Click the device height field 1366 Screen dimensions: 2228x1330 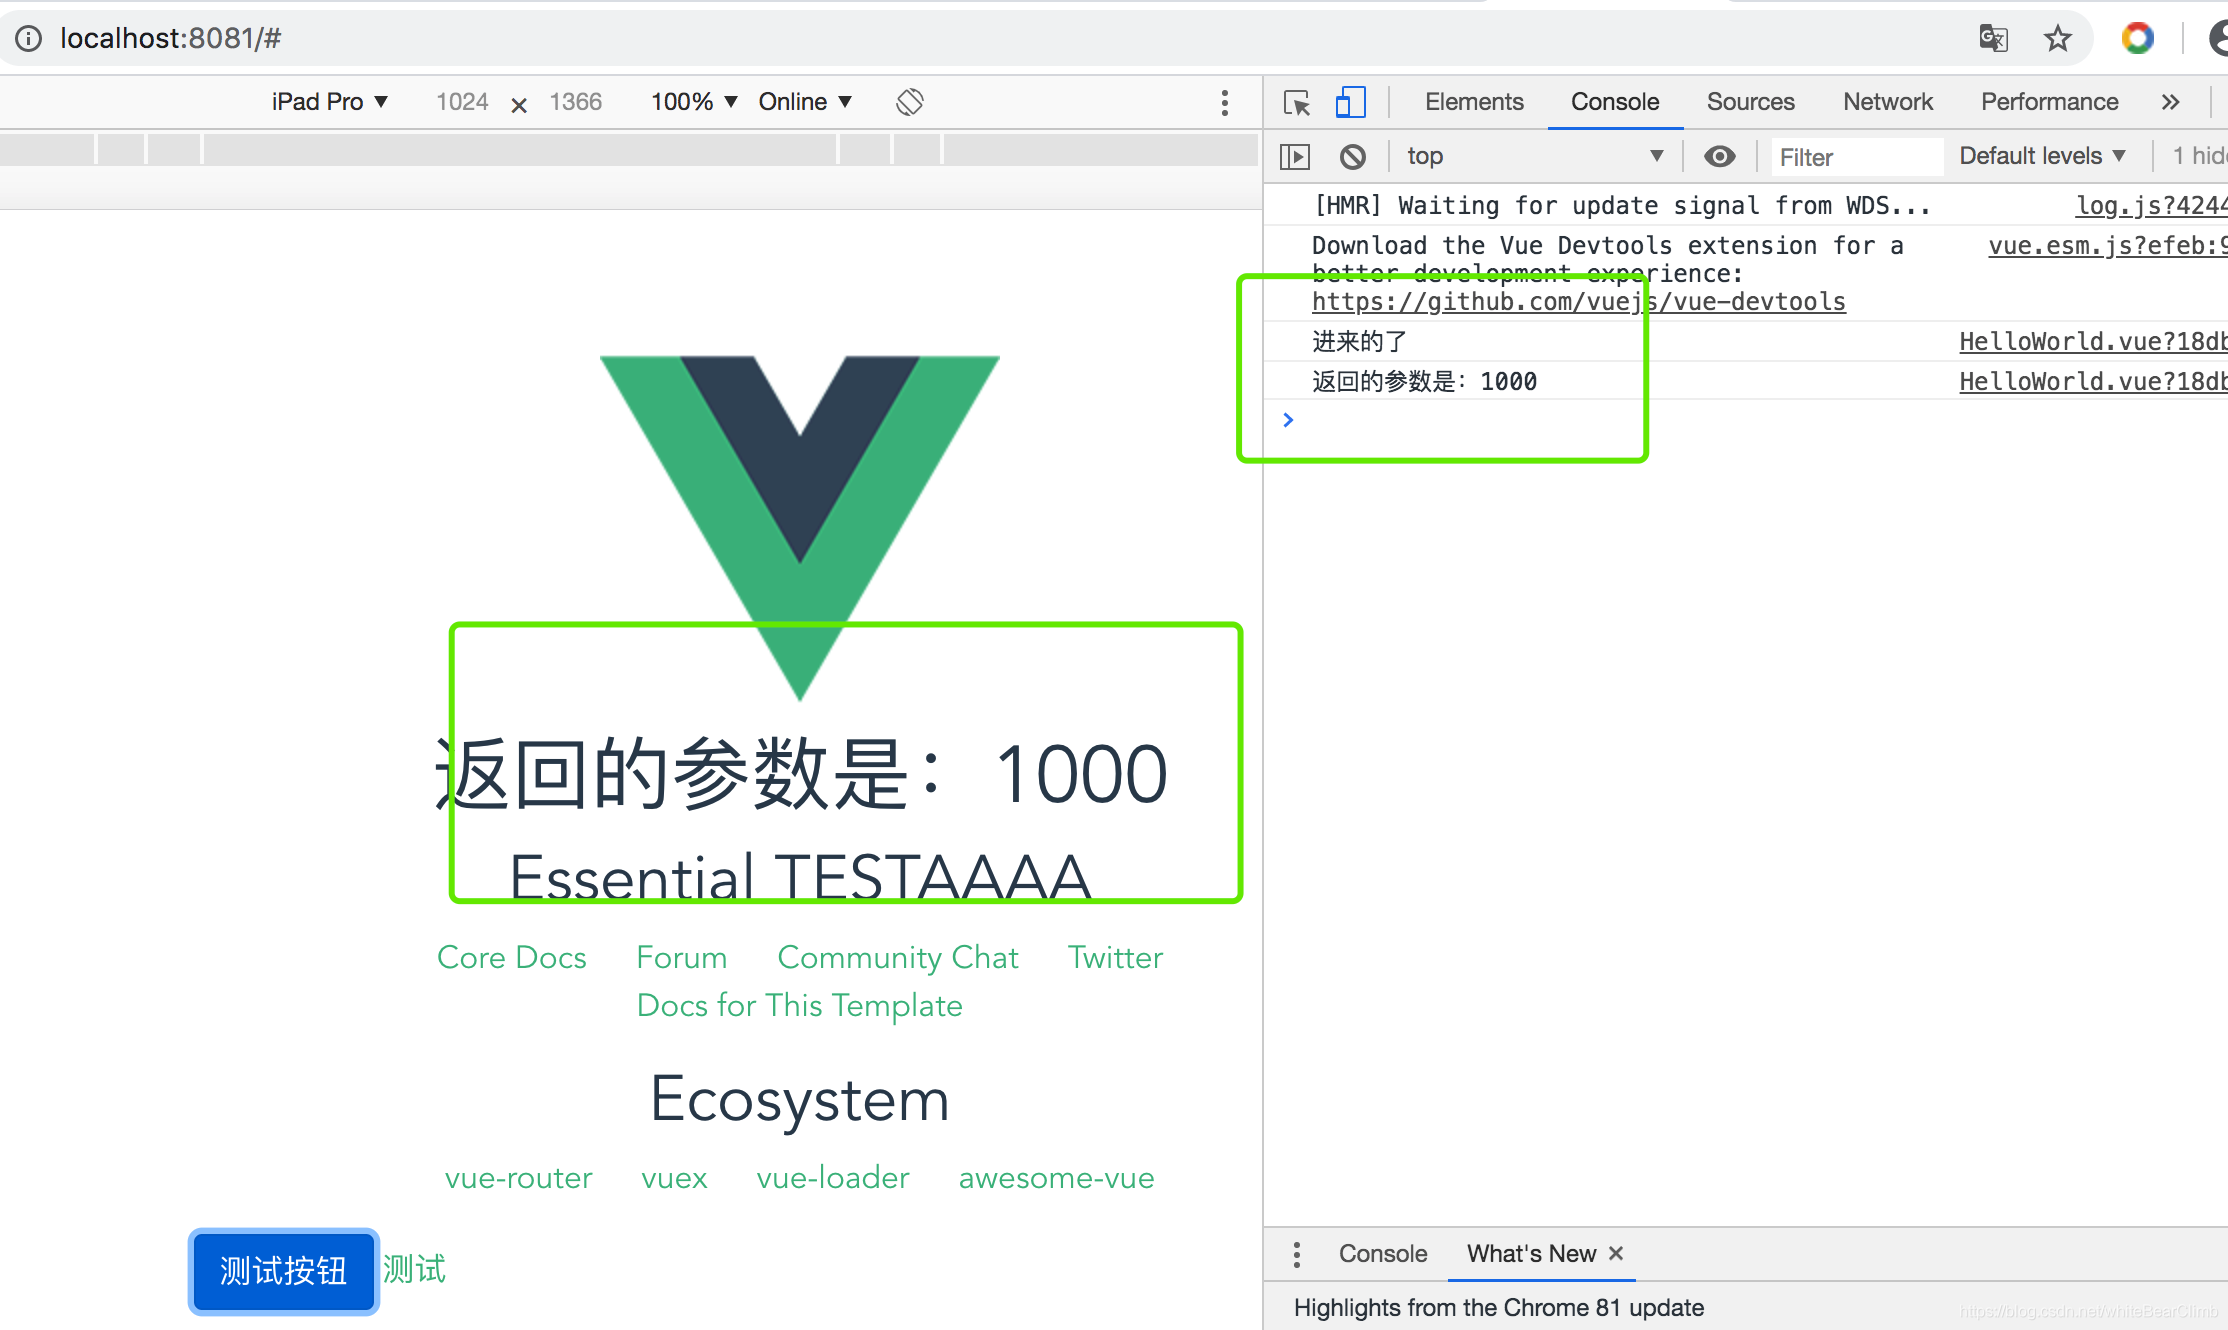[x=575, y=102]
